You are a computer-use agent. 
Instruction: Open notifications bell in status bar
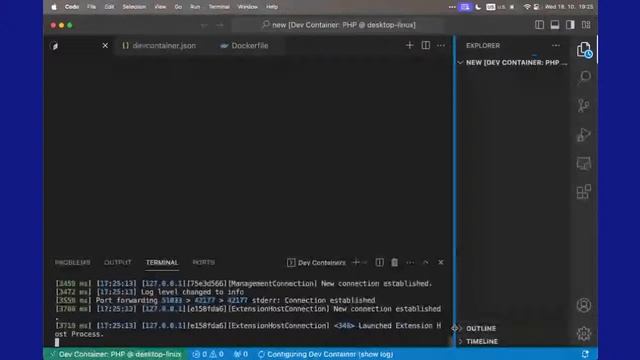[585, 354]
